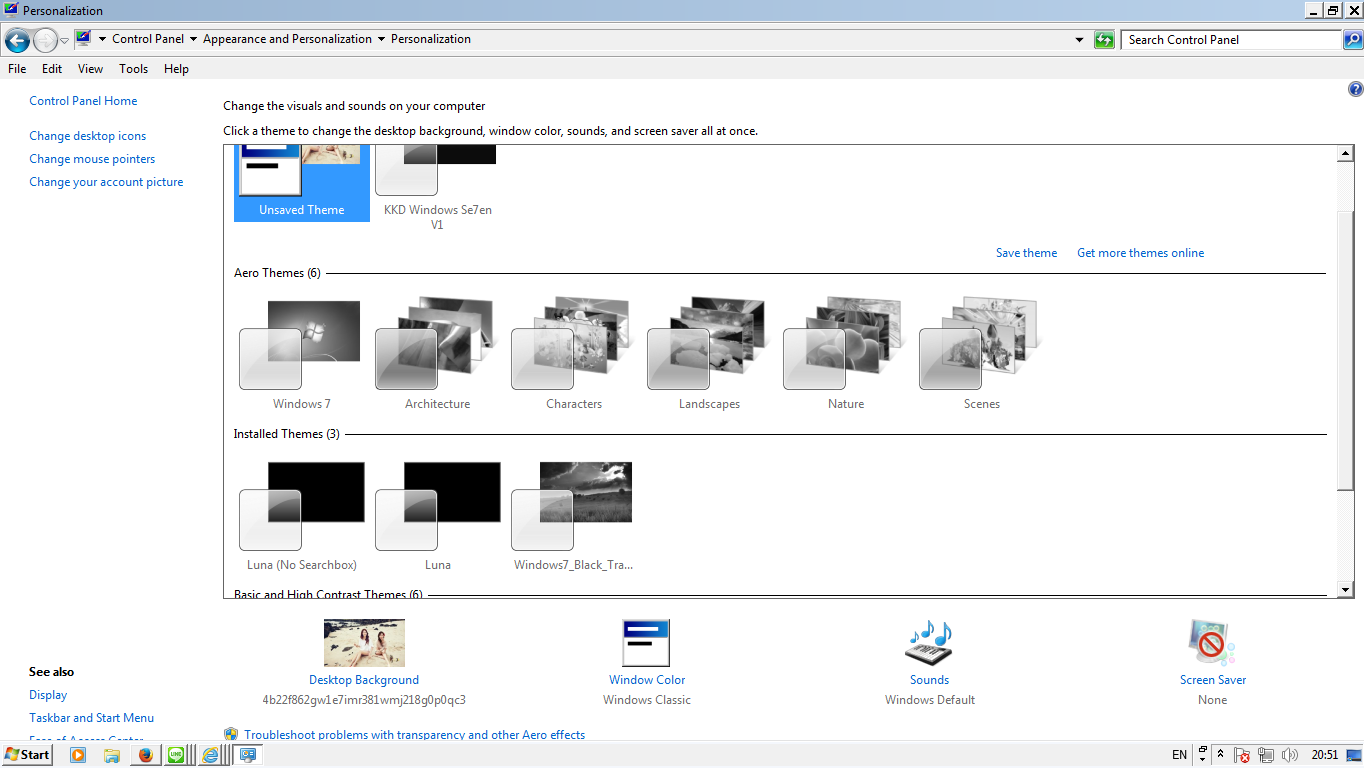The image size is (1364, 768).
Task: Click the EN language indicator
Action: [x=1179, y=755]
